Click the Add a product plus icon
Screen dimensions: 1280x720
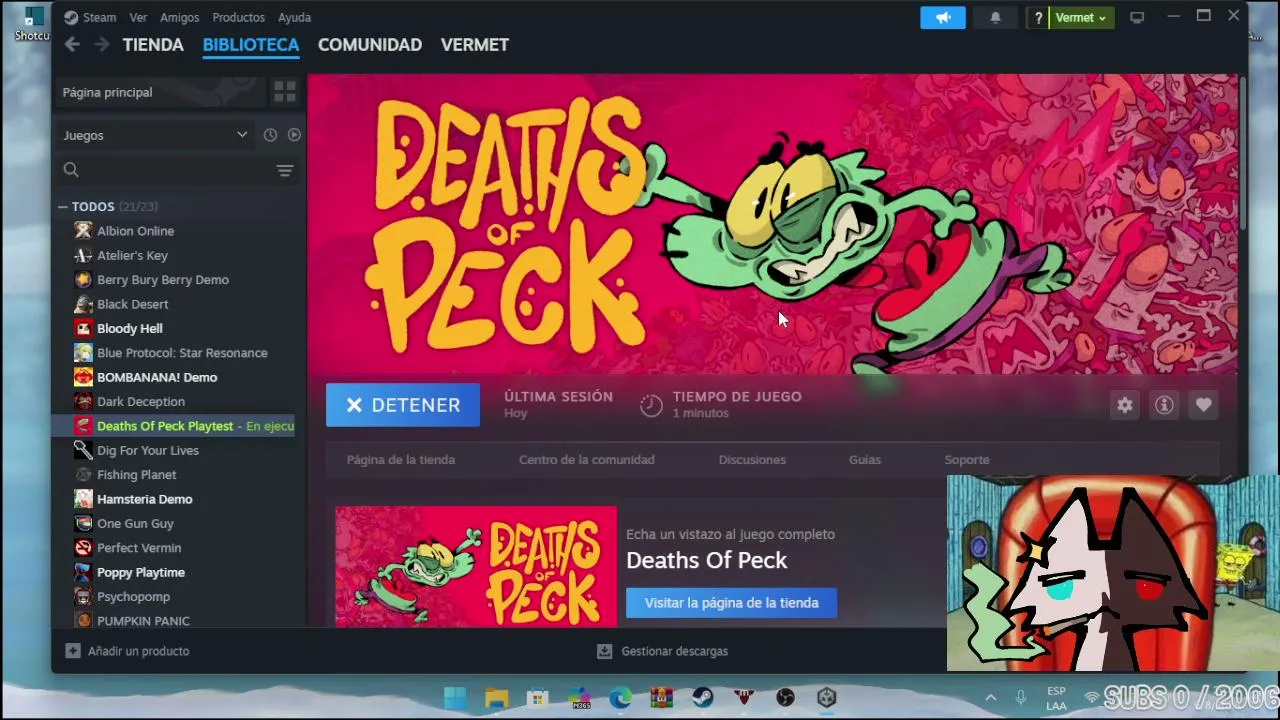click(73, 651)
